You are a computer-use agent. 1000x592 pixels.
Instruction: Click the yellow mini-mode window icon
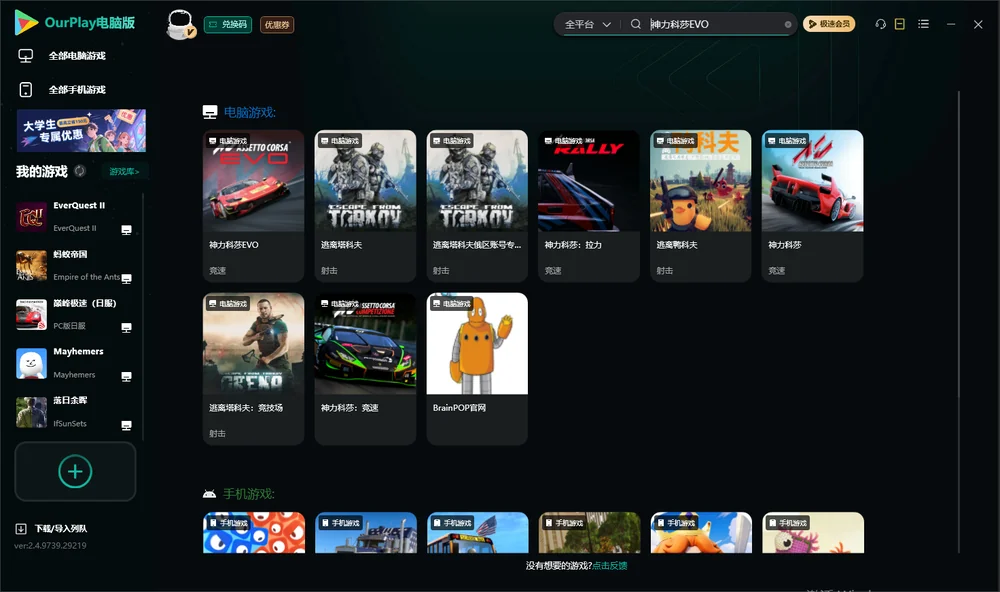(x=900, y=24)
